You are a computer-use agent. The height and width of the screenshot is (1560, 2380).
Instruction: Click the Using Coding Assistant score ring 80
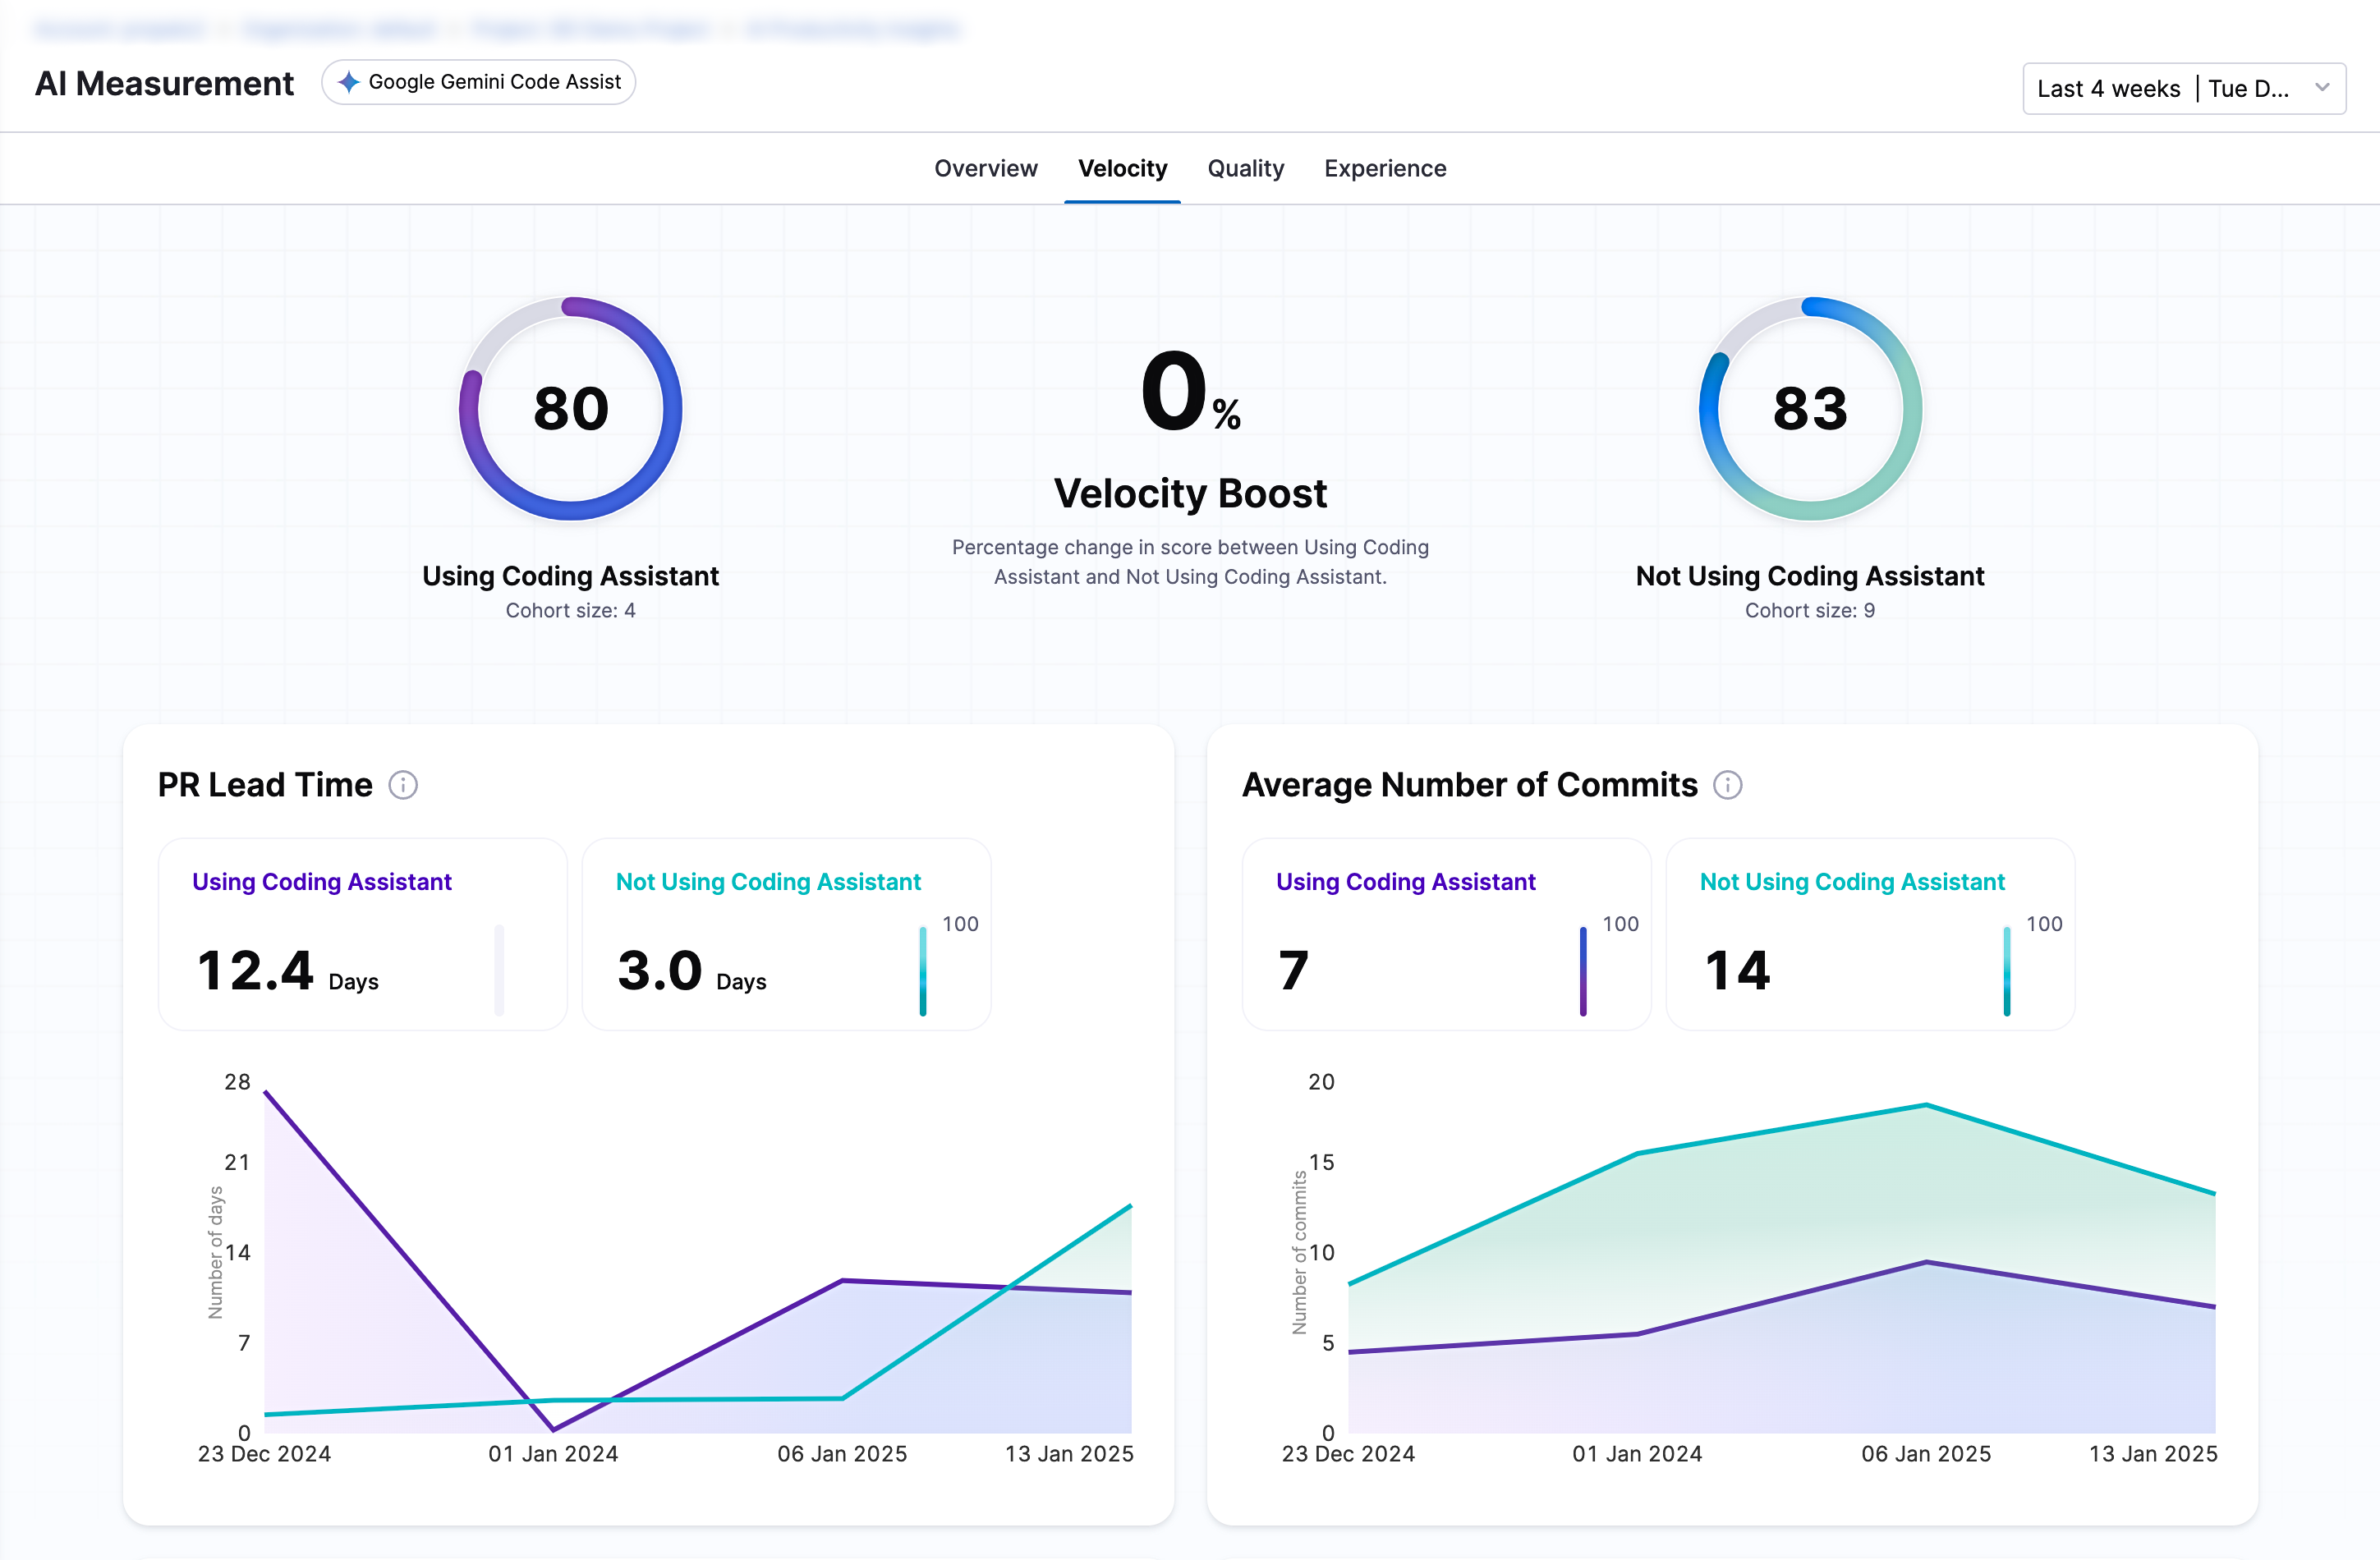570,408
